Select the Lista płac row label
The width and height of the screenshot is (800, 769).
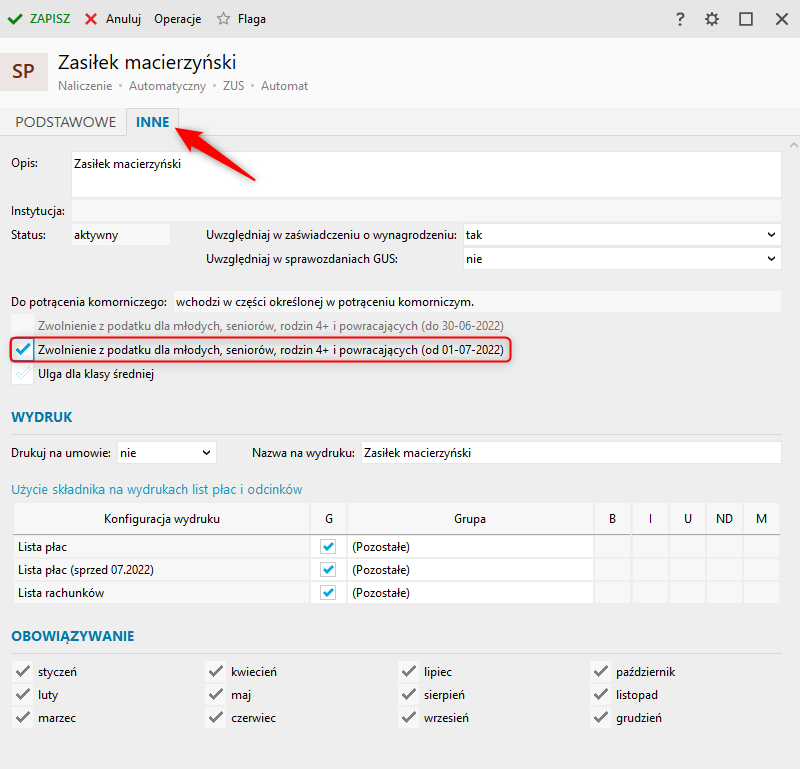click(x=42, y=547)
